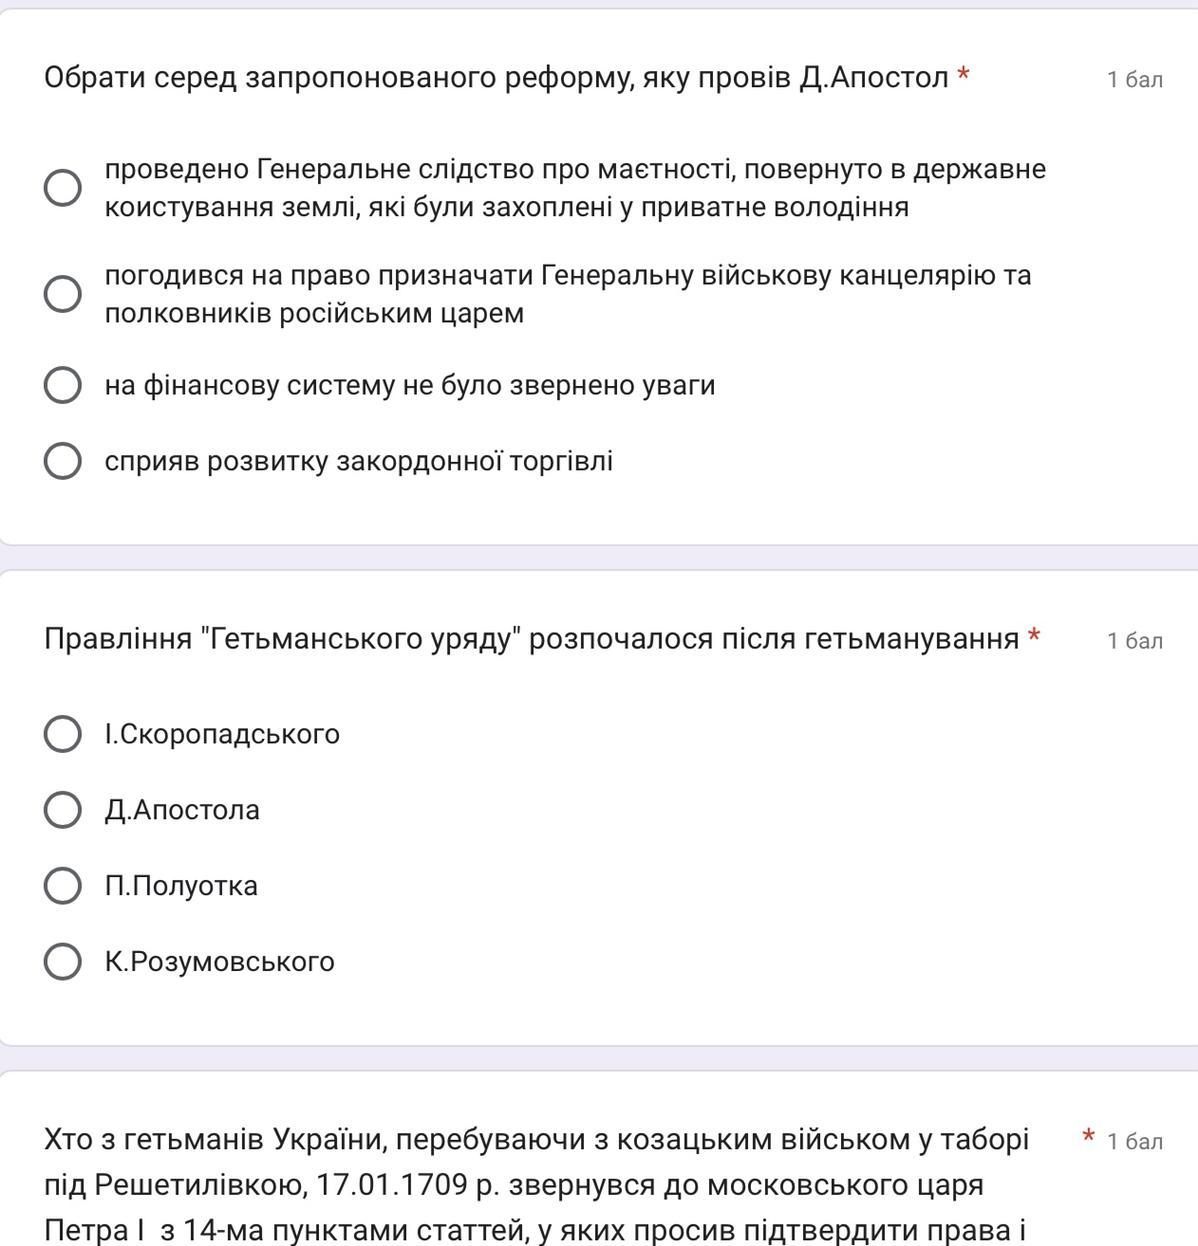The height and width of the screenshot is (1246, 1198).
Task: Select the 'Д.Апостола' radio button
Action: pos(63,810)
